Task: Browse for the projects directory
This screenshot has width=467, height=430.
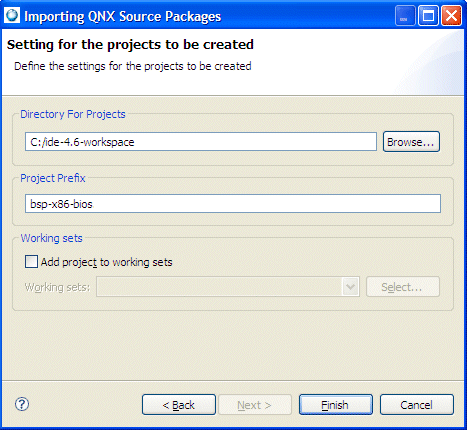Action: click(x=411, y=142)
